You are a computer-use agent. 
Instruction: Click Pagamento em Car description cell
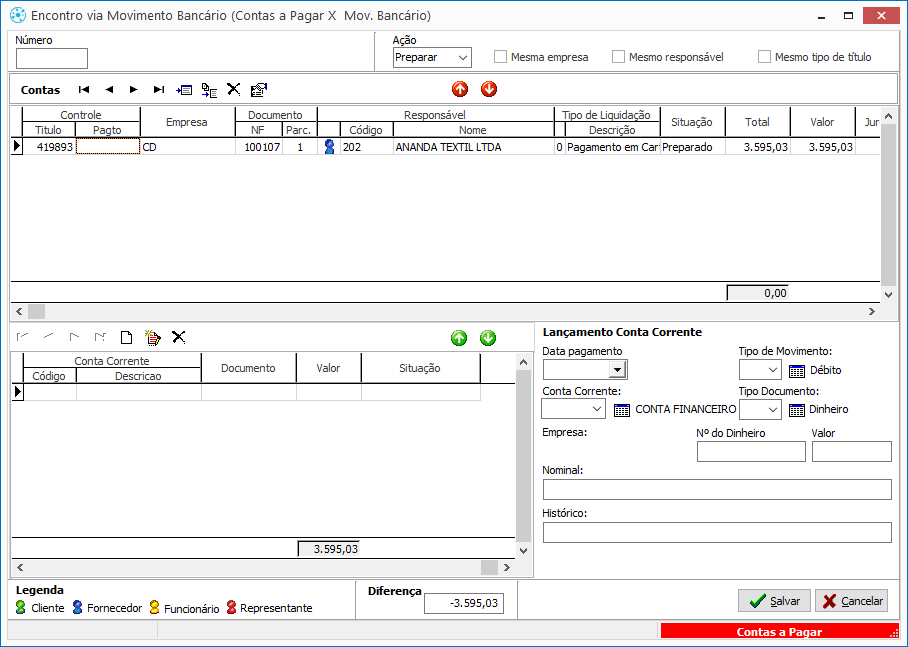click(613, 147)
